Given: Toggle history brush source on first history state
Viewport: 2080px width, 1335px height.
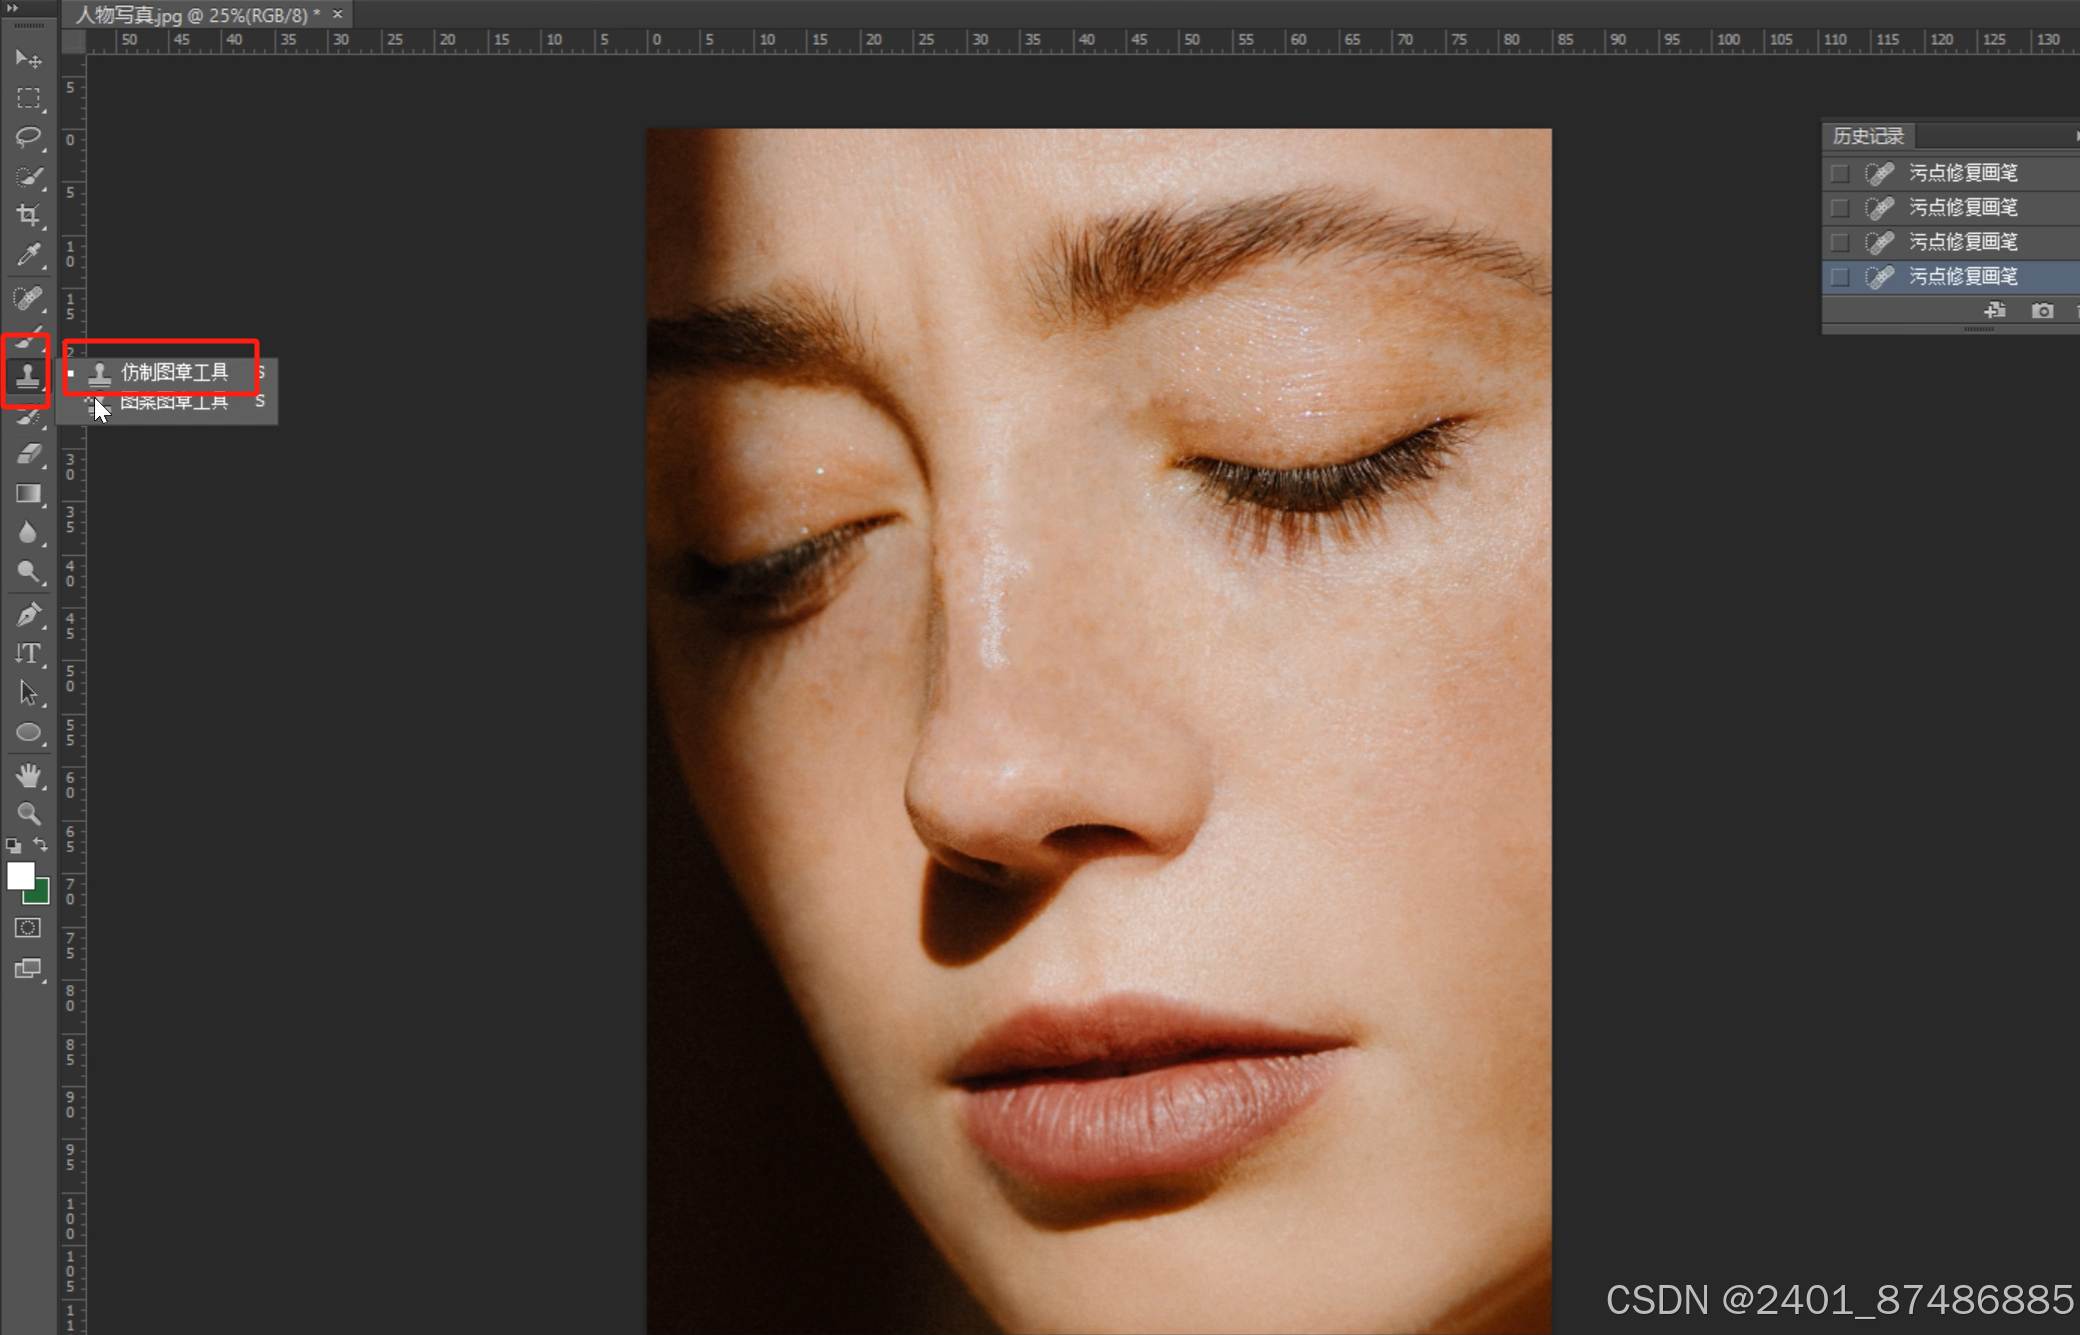Looking at the screenshot, I should pyautogui.click(x=1839, y=173).
